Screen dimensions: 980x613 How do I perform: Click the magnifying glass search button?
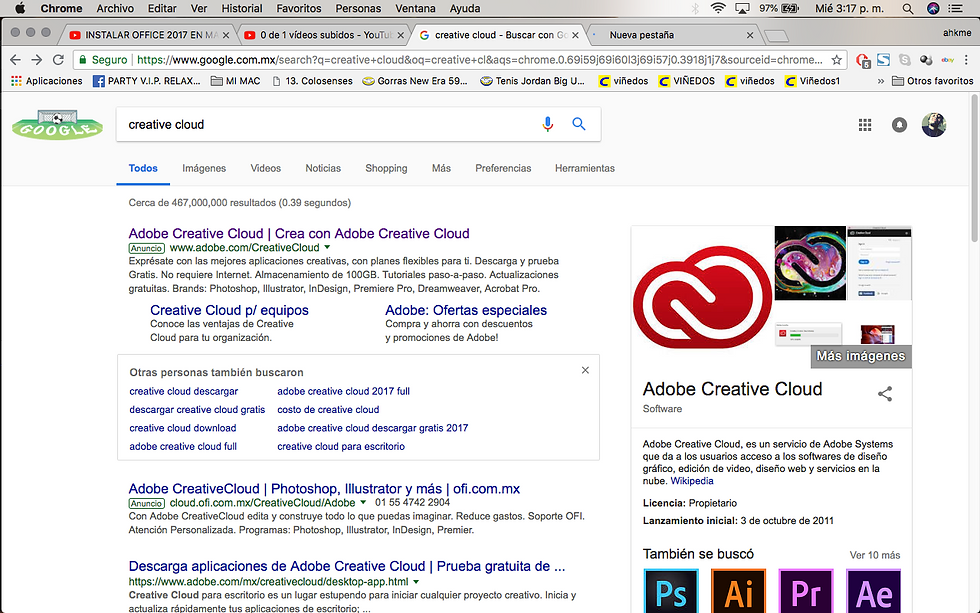pos(579,124)
